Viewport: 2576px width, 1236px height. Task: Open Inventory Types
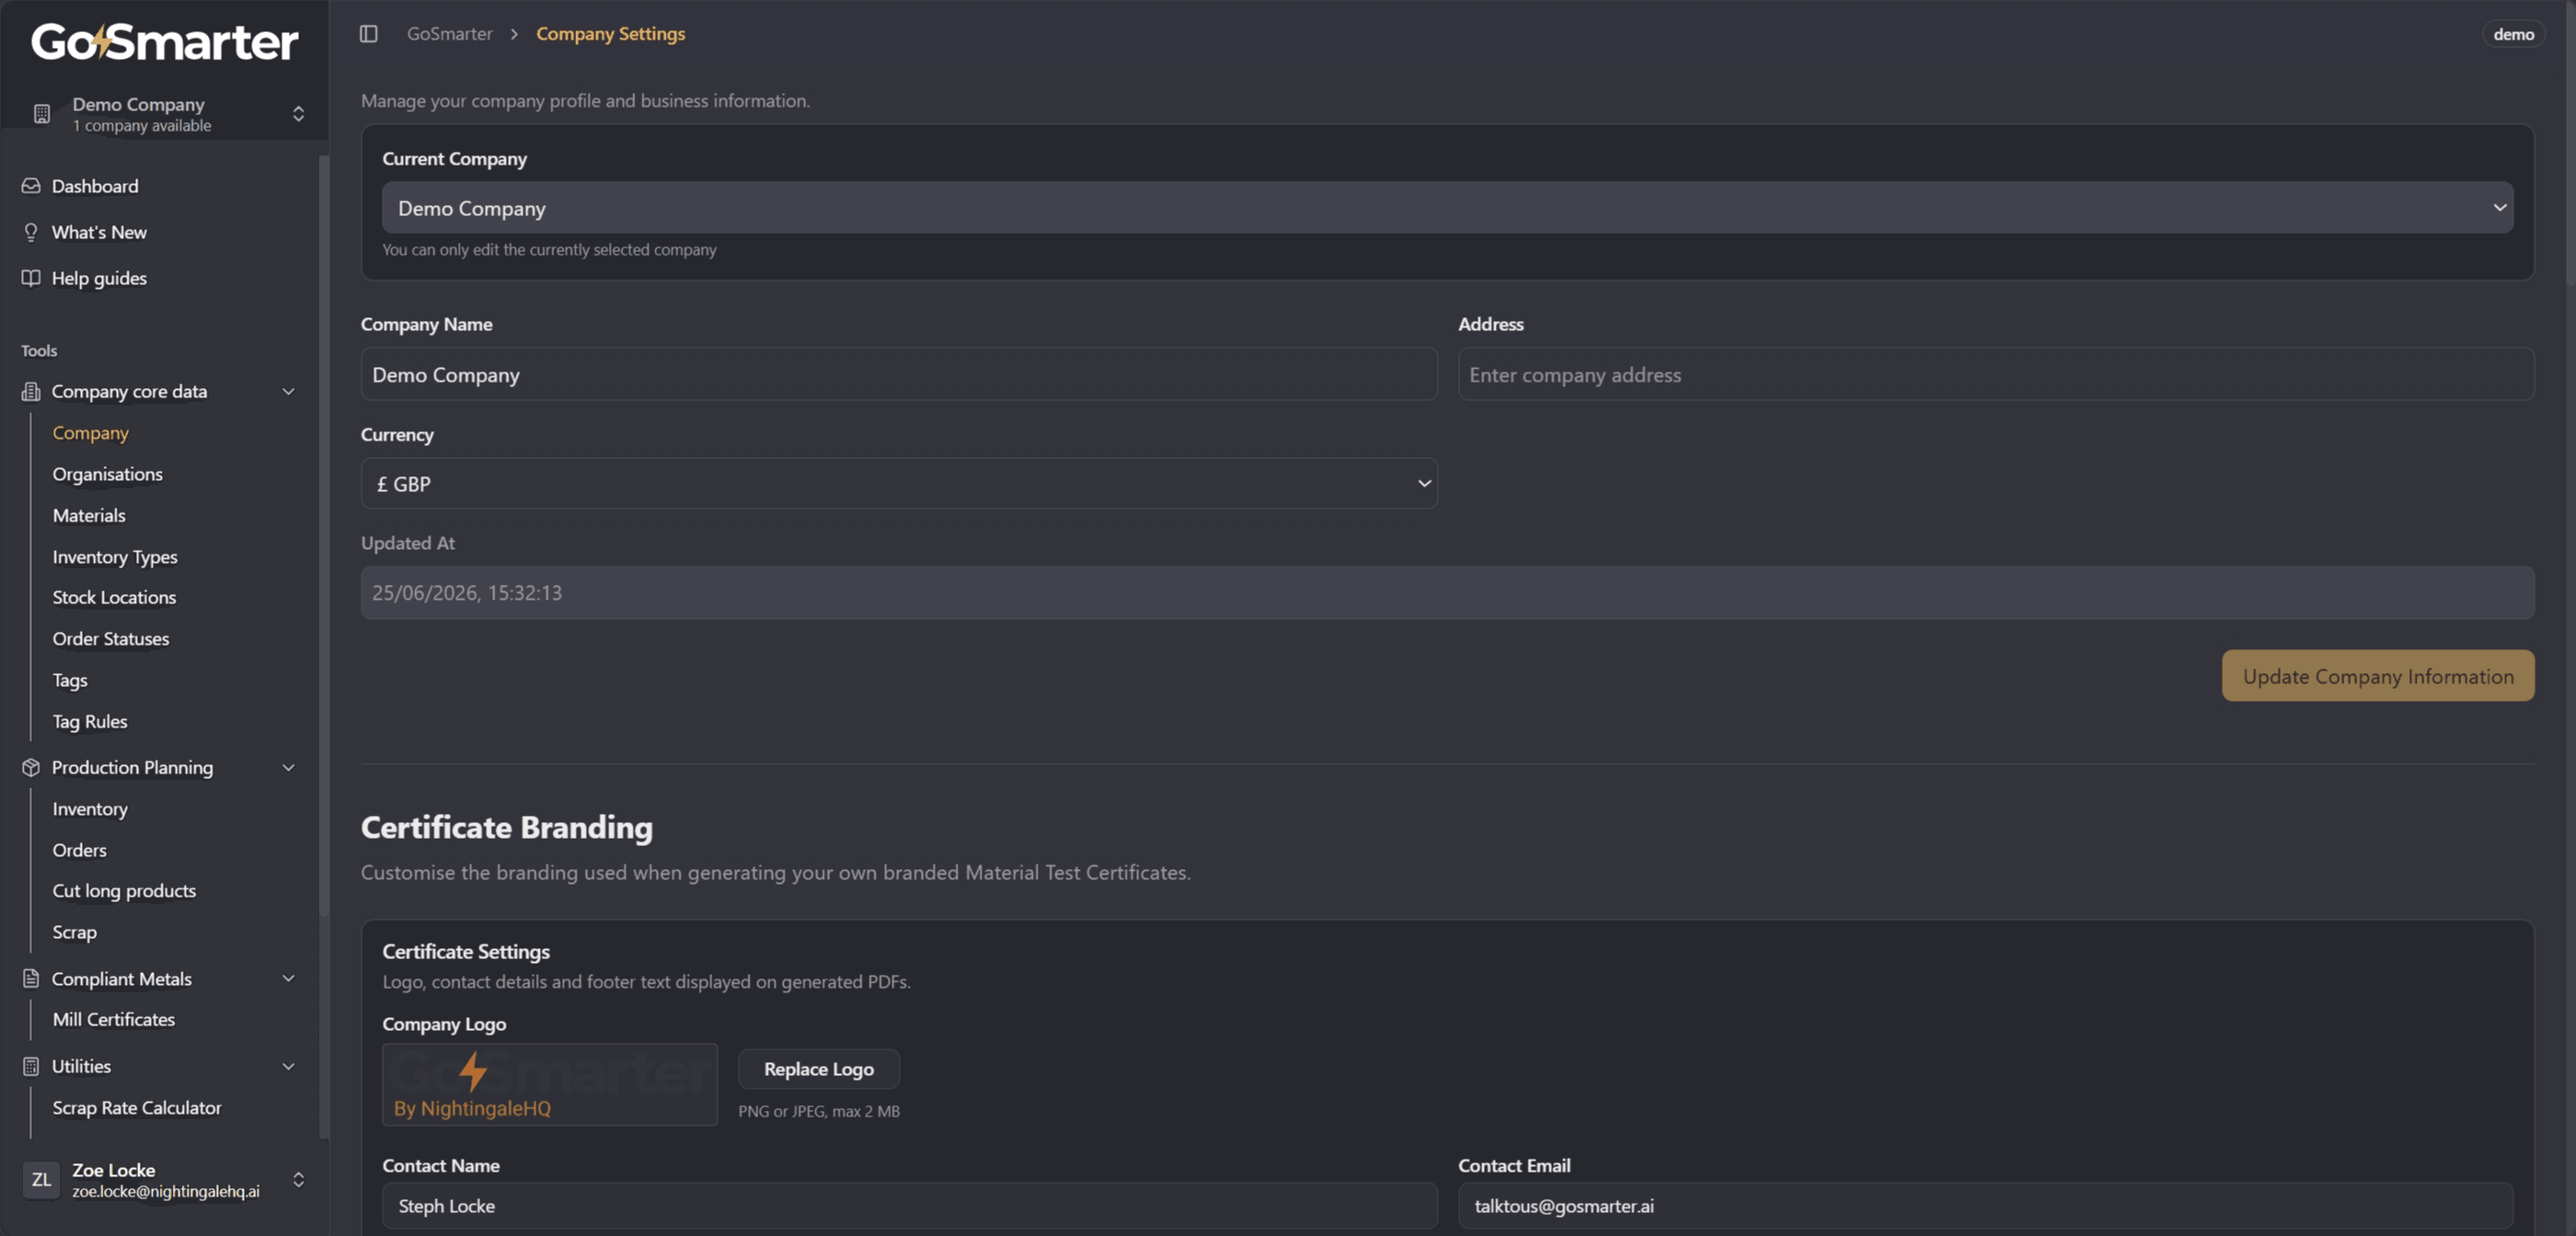click(115, 557)
